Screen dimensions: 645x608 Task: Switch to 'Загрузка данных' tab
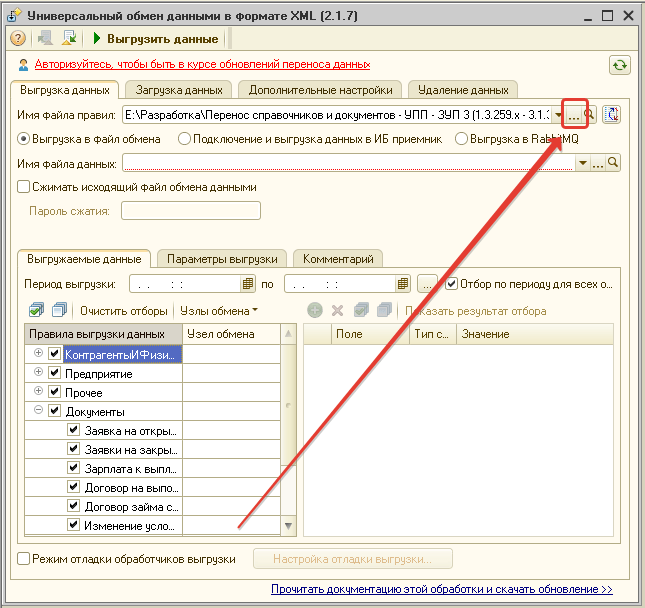click(x=179, y=89)
